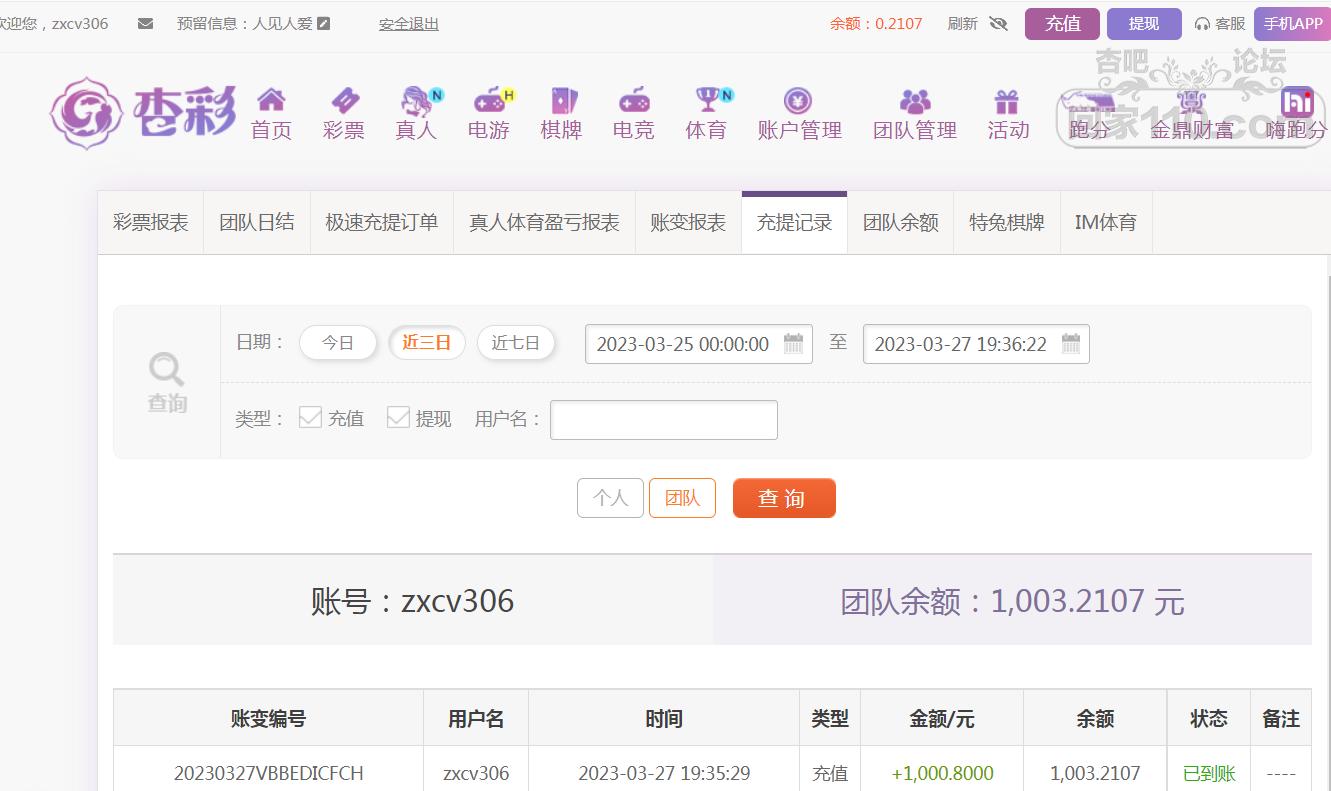Viewport: 1331px width, 791px height.
Task: Click the 用户名 input field
Action: [x=663, y=420]
